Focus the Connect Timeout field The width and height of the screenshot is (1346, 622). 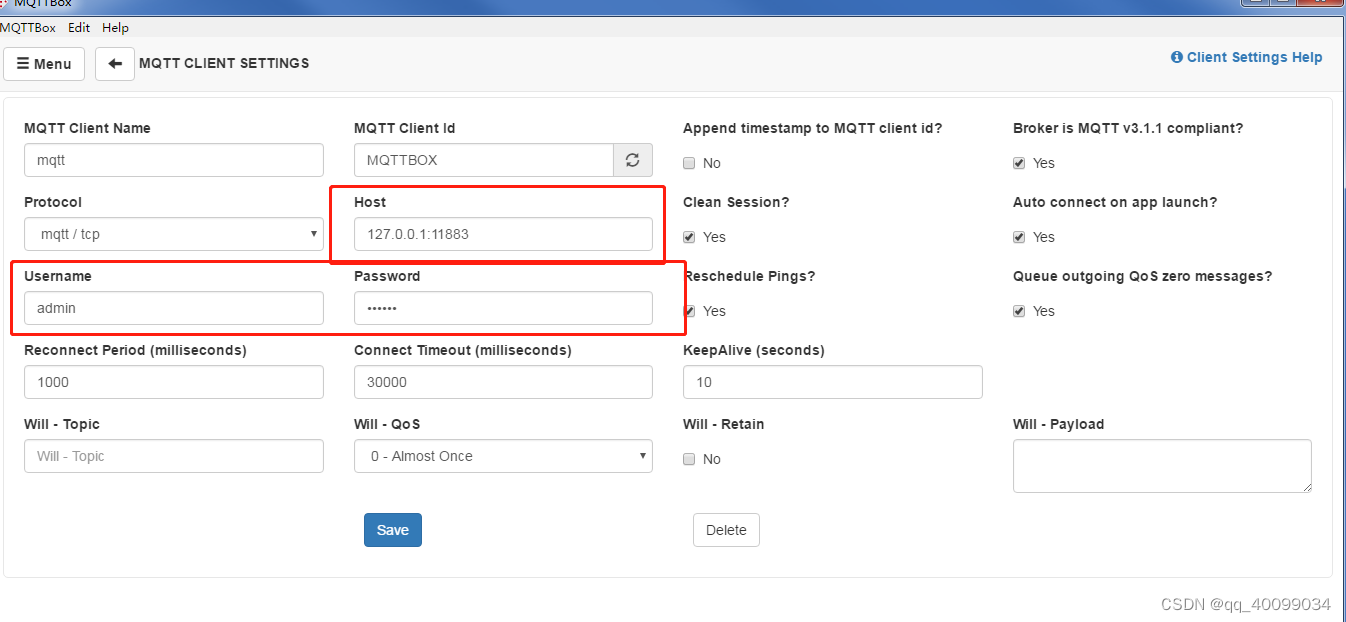[503, 382]
